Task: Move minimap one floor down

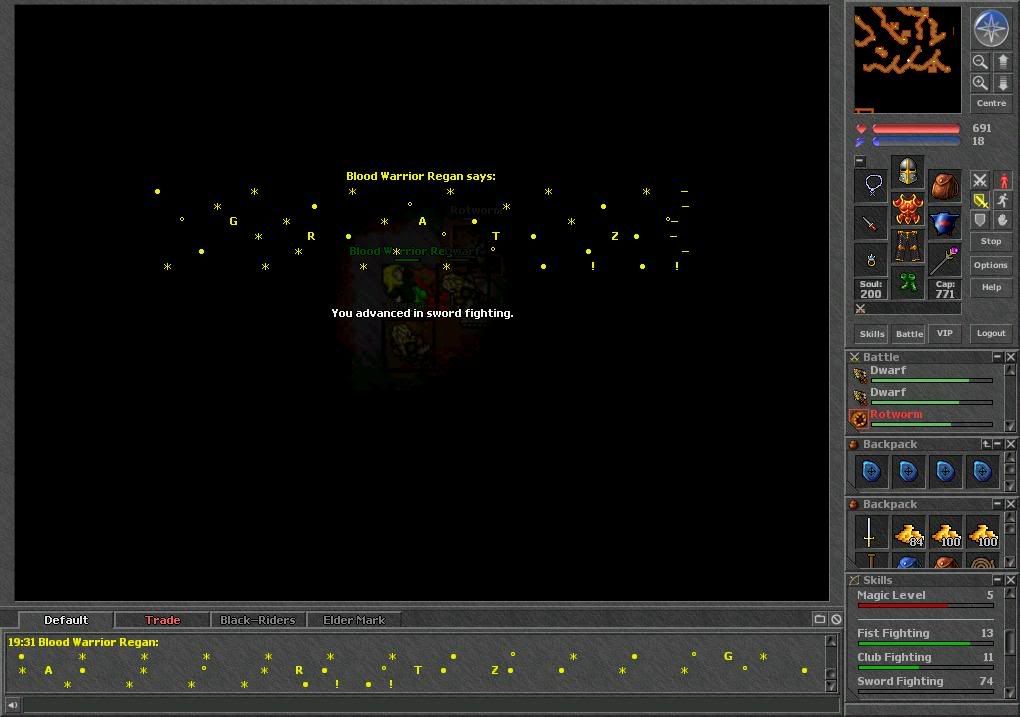Action: [x=1002, y=83]
